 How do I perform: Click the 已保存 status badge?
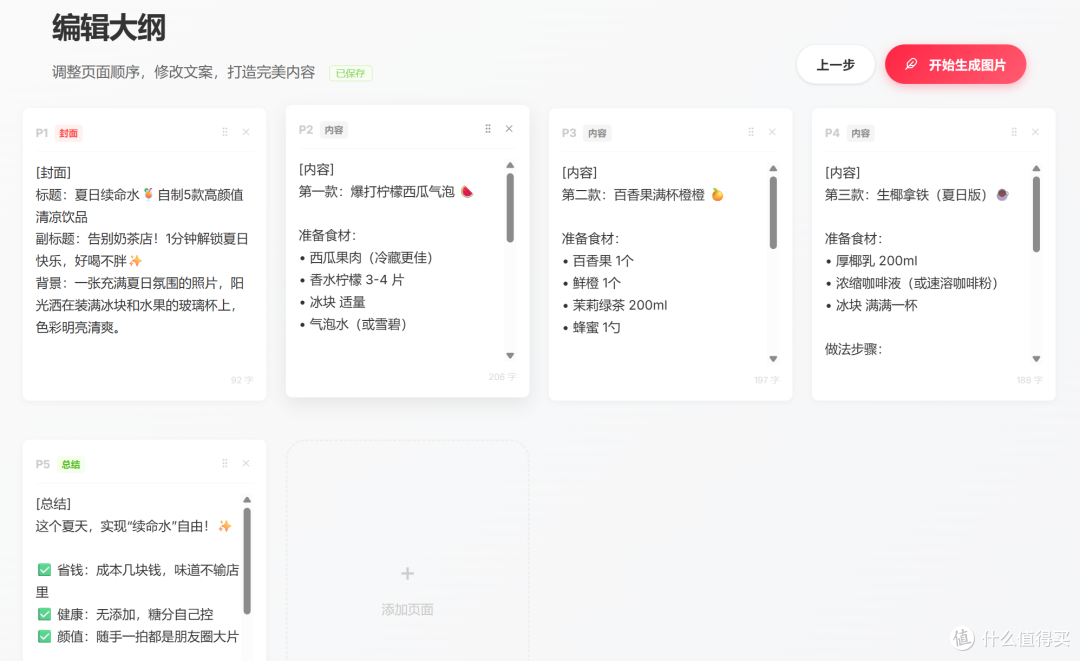[x=351, y=73]
